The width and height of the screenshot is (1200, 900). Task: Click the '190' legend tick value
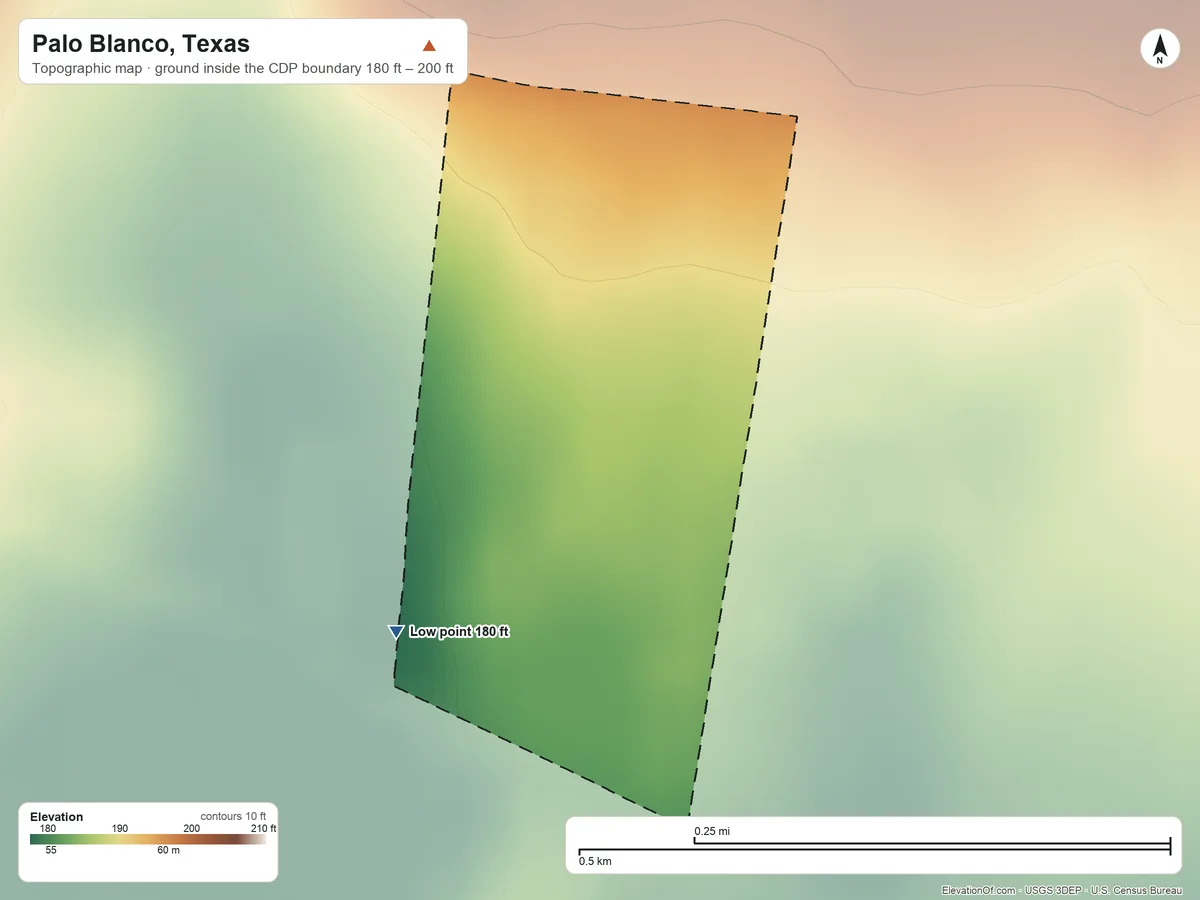[120, 828]
